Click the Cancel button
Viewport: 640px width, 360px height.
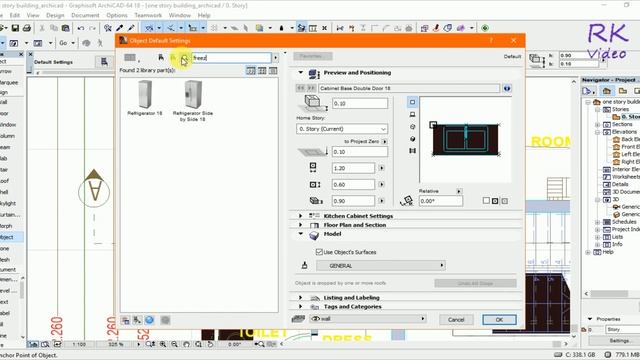tap(456, 320)
